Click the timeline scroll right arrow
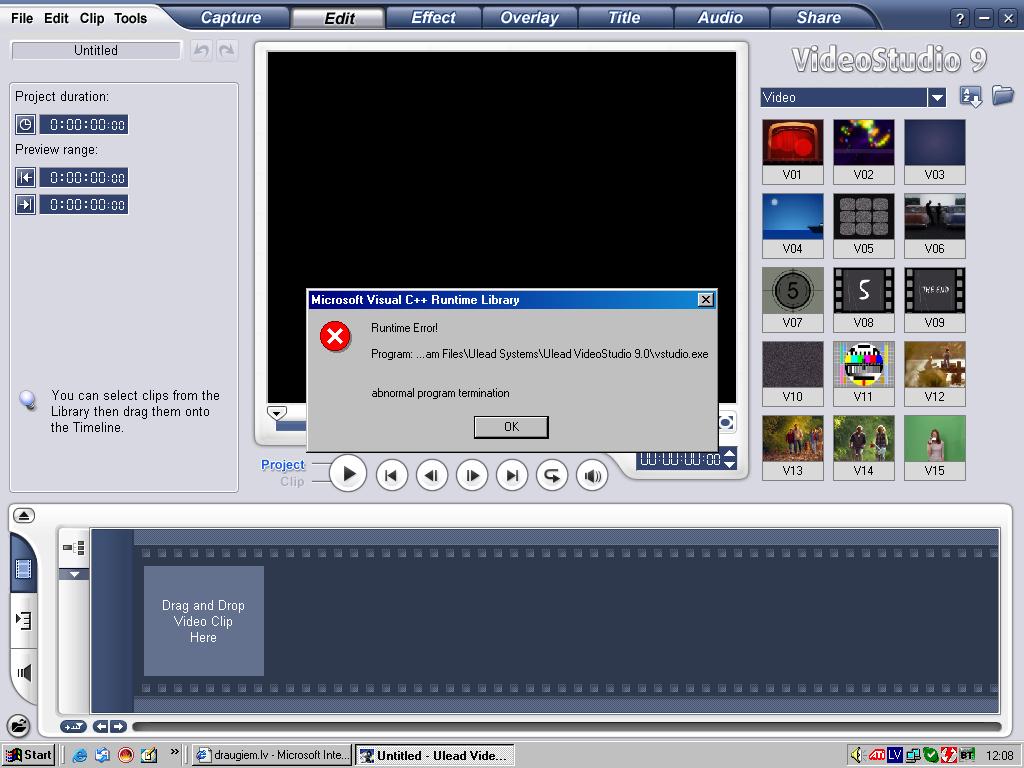The width and height of the screenshot is (1024, 768). coord(118,726)
